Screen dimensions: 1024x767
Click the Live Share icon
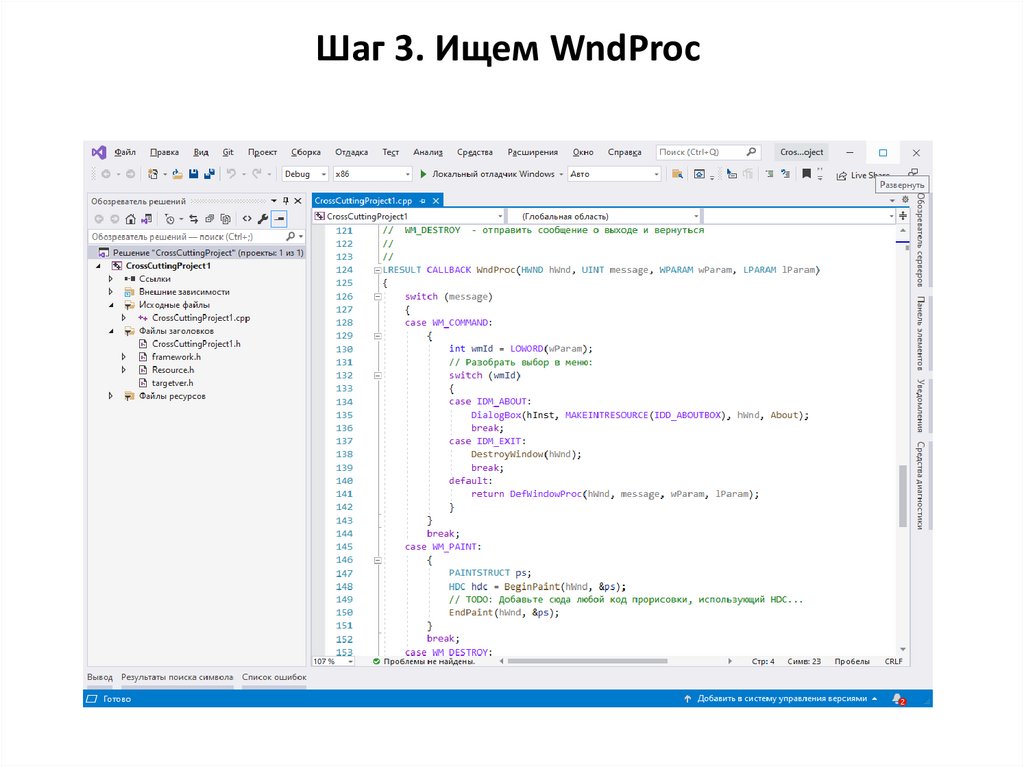(x=842, y=175)
